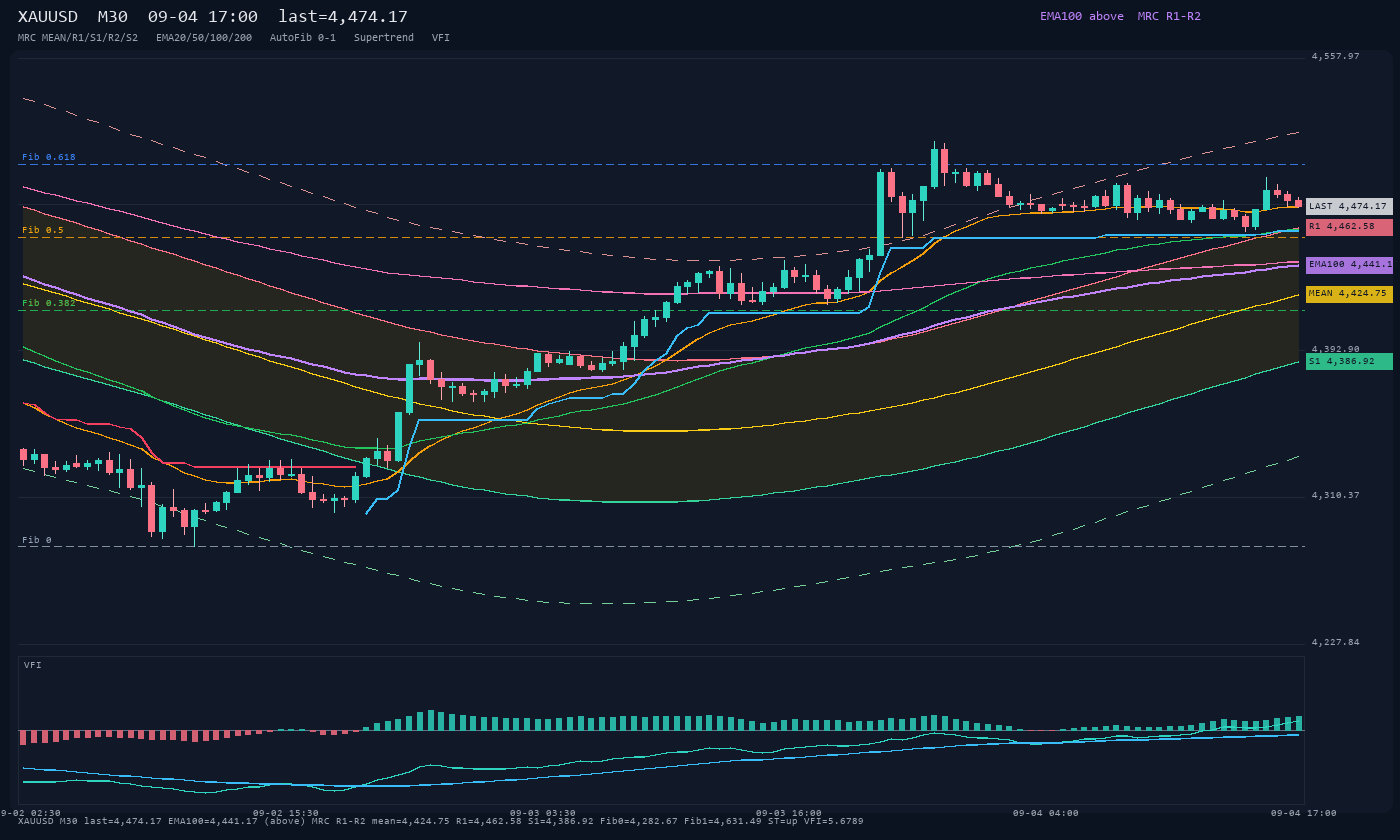Click the 09-04 17:00 time axis label
1400x840 pixels.
(1304, 813)
